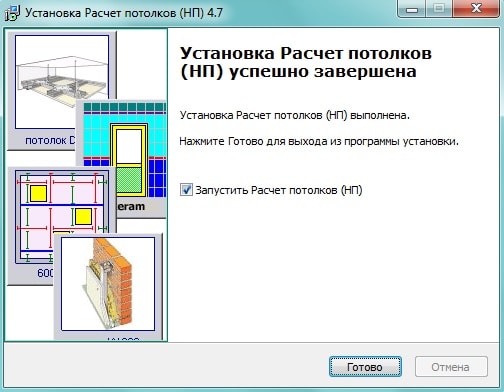Click the heading 'успешно завершена' text
Viewport: 504px width, 392px height.
tap(323, 72)
